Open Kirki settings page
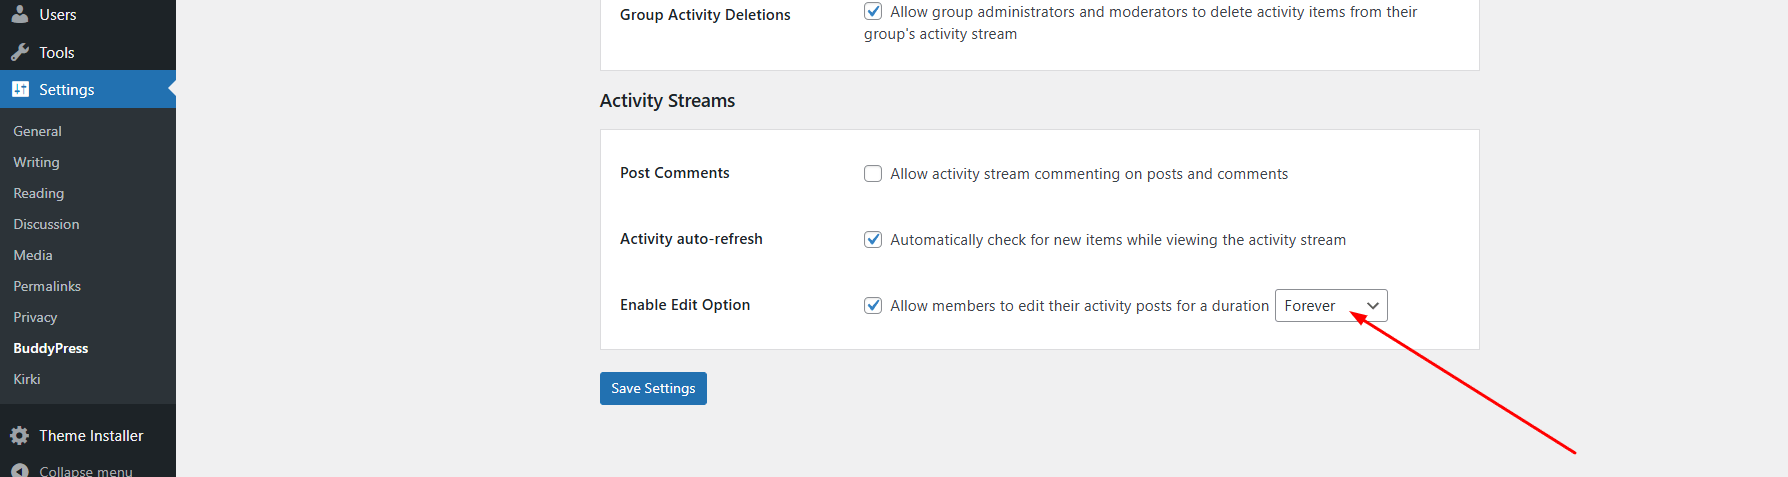Viewport: 1788px width, 477px height. pos(27,379)
